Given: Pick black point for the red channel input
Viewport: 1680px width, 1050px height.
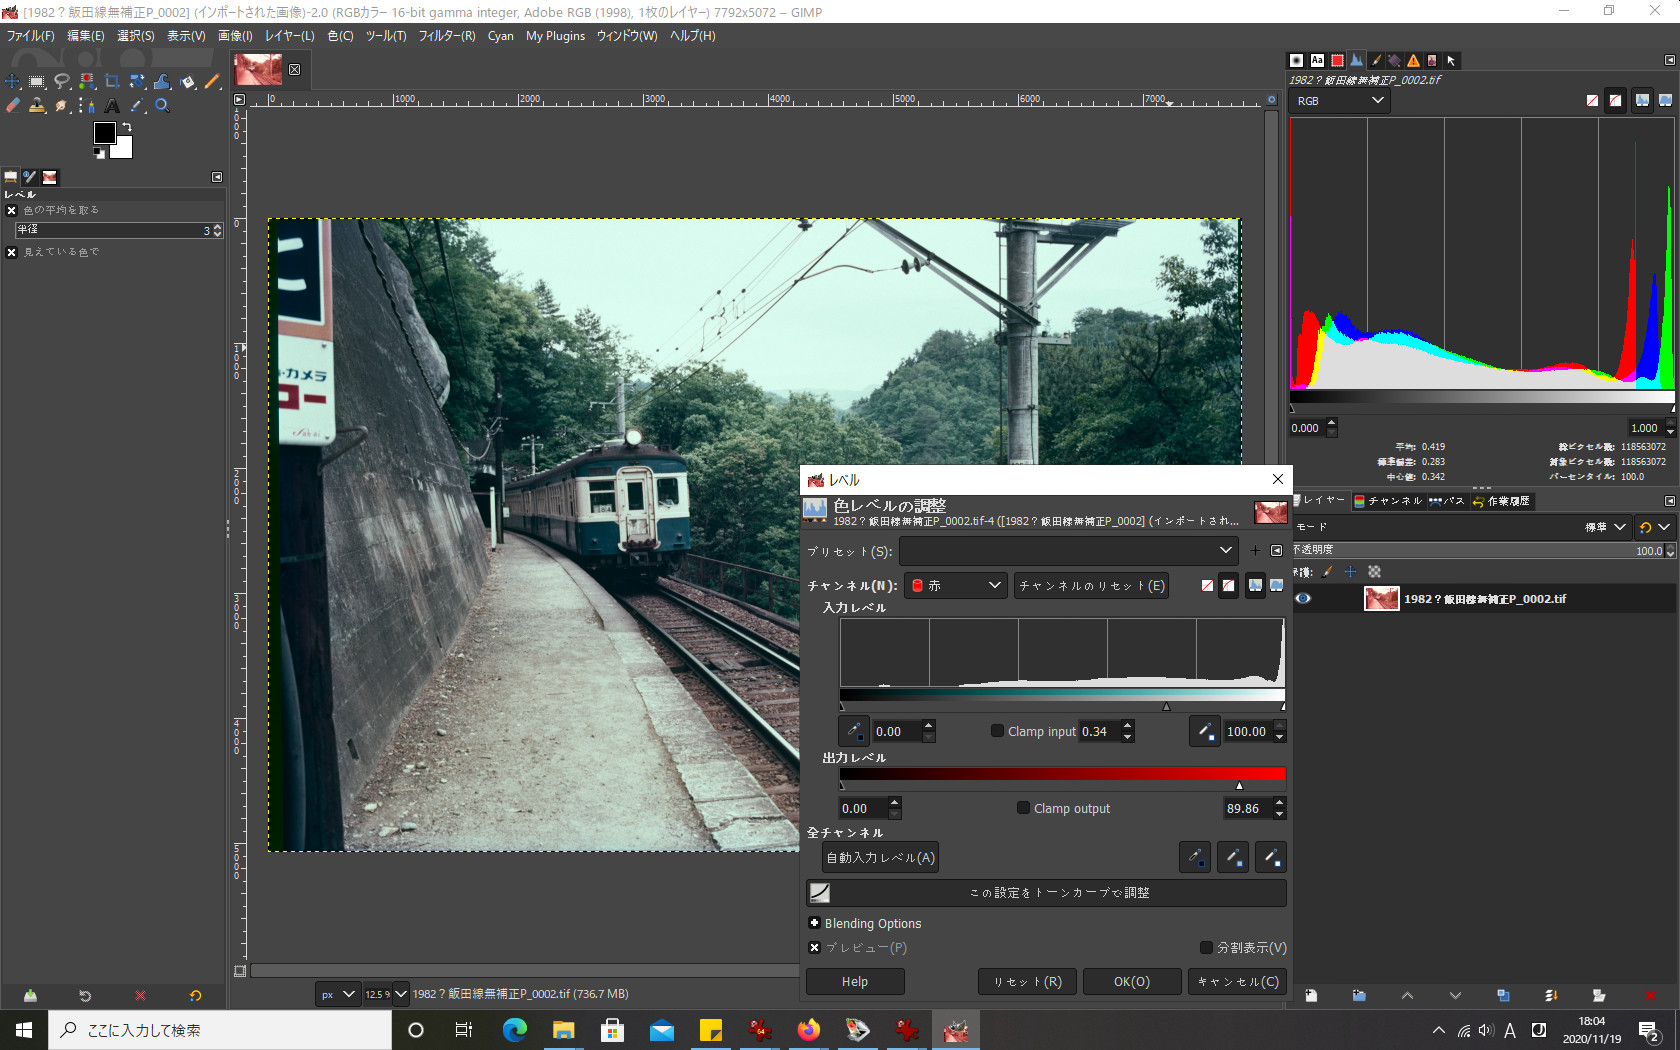Looking at the screenshot, I should (x=854, y=731).
